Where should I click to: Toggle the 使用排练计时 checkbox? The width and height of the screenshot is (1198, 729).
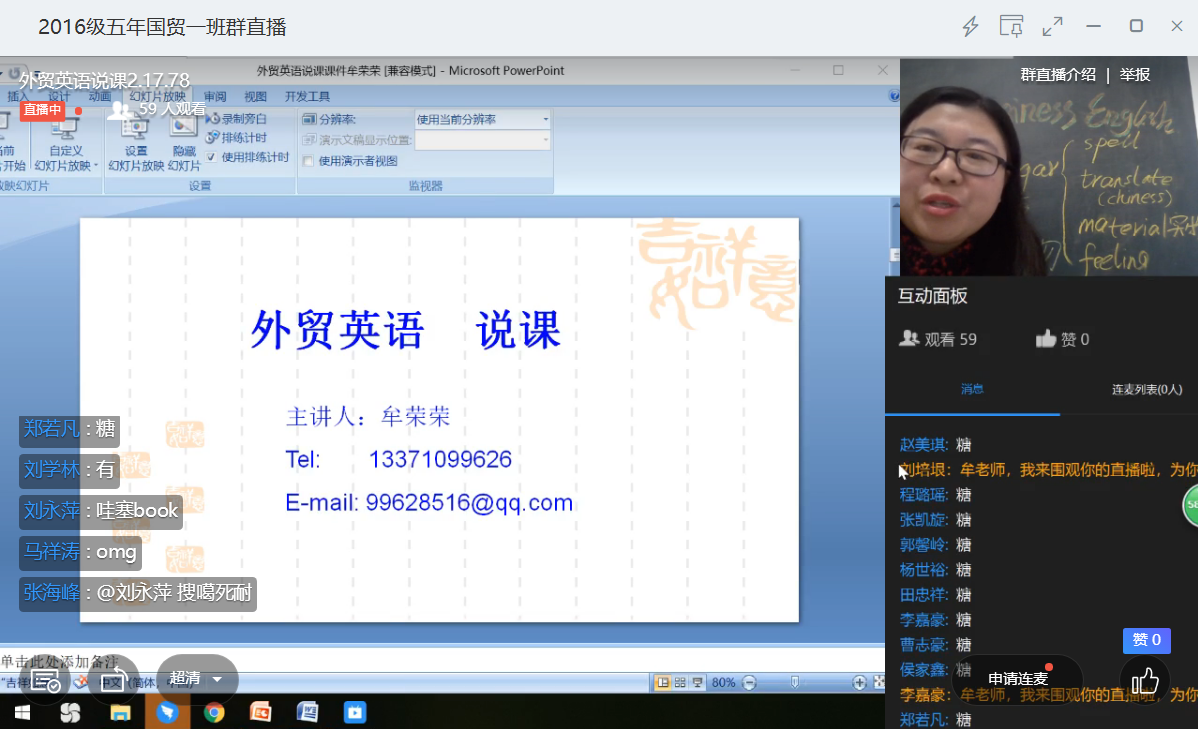(211, 157)
